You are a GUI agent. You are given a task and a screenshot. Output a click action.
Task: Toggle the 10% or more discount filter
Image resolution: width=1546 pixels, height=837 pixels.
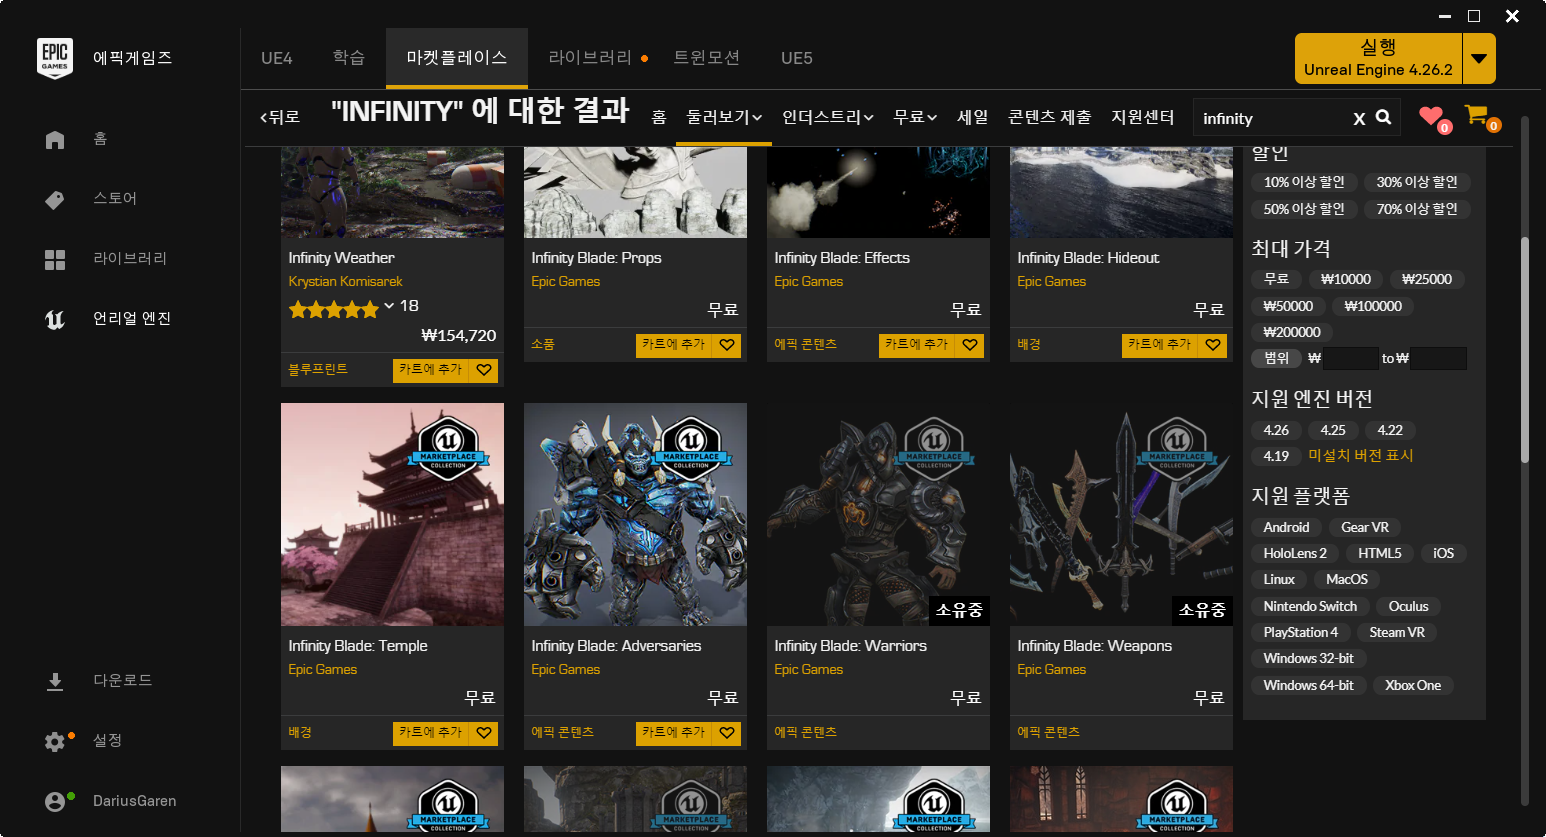(1304, 182)
